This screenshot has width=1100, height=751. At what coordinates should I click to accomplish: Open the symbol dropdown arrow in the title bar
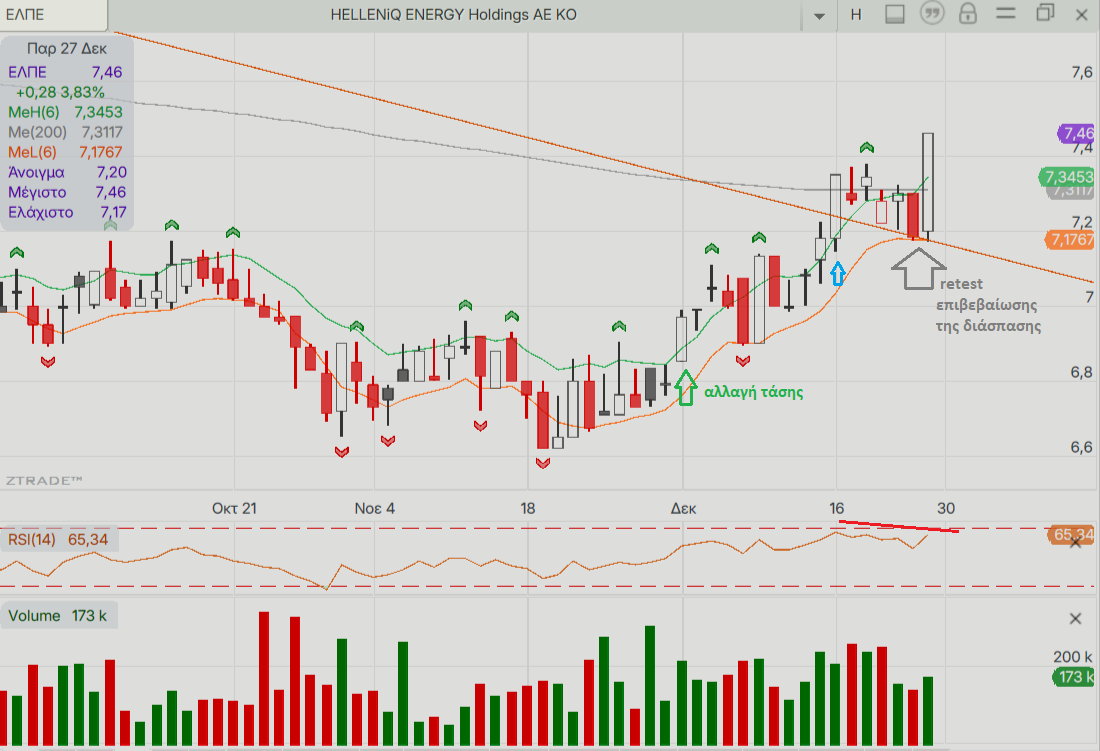pyautogui.click(x=819, y=15)
